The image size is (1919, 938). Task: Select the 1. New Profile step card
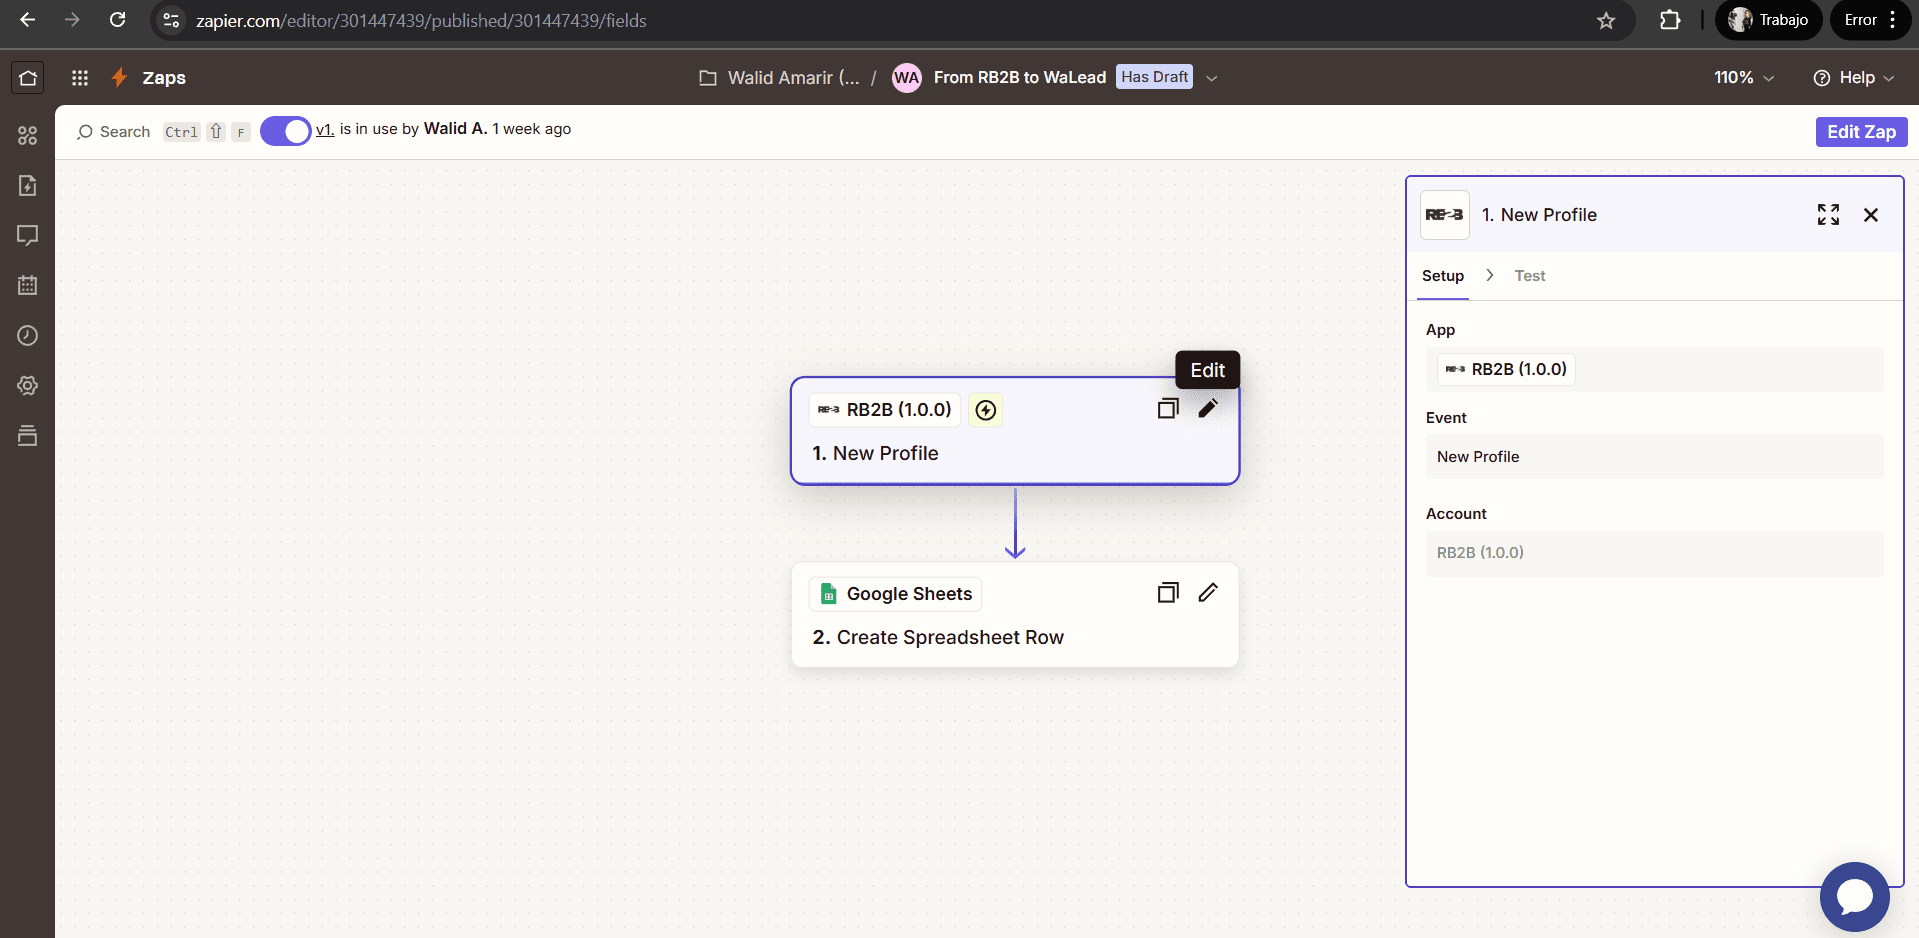[1015, 431]
